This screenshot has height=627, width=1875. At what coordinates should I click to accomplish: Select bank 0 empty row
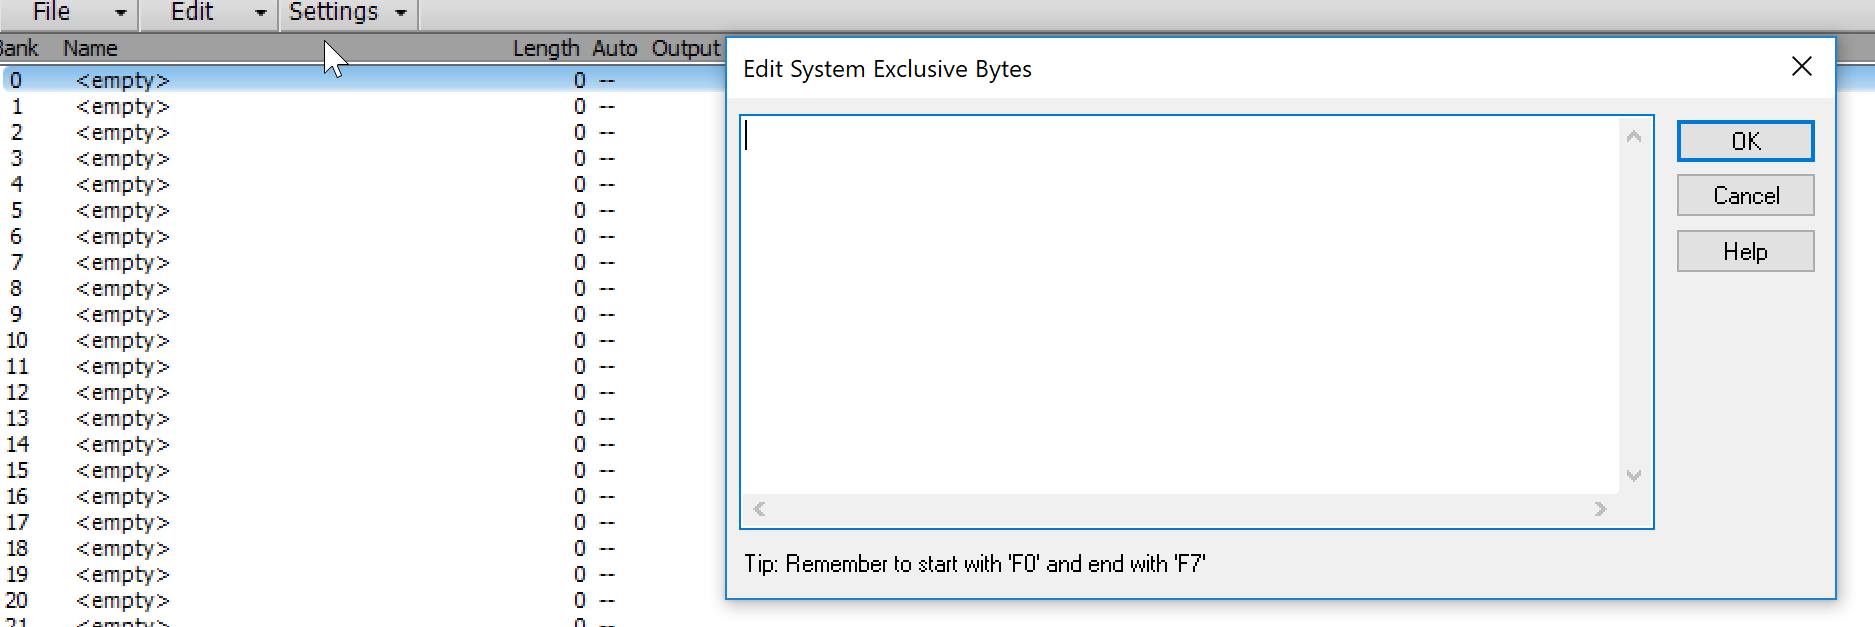pos(122,80)
